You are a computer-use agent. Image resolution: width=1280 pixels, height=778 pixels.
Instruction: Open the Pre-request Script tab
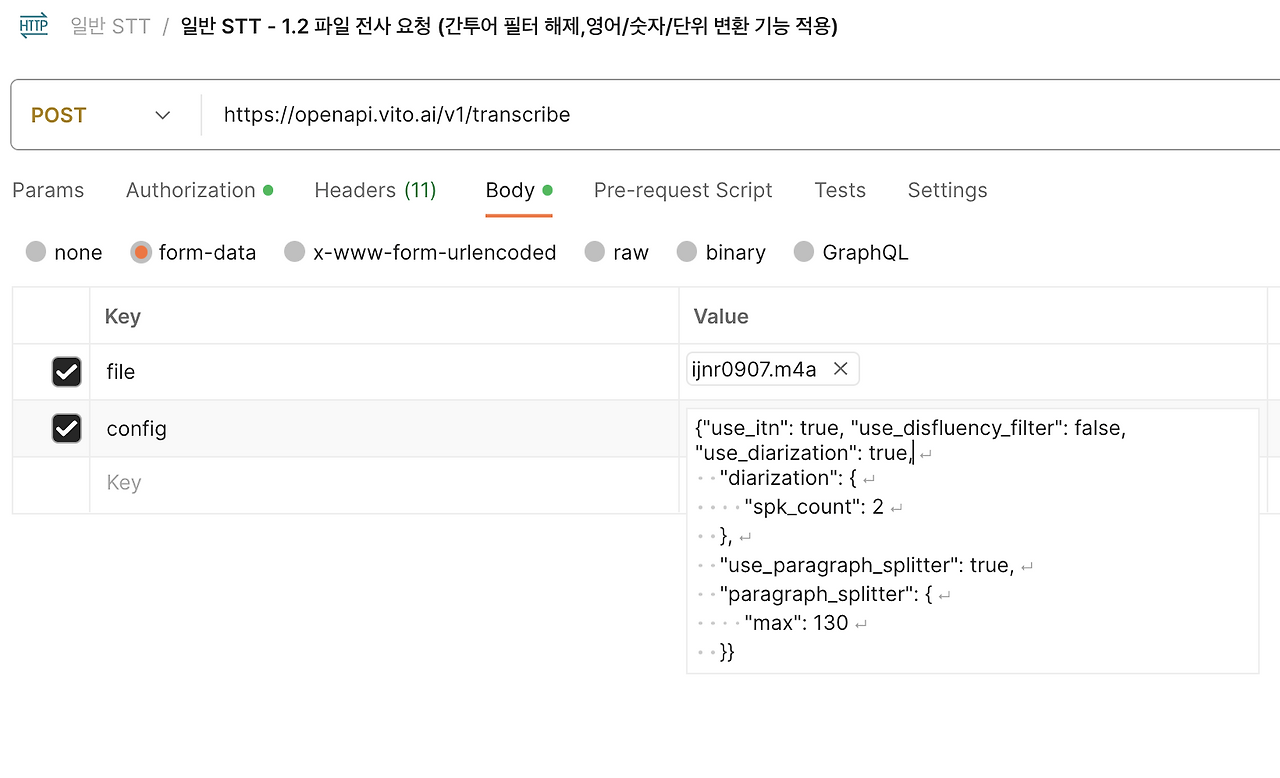tap(683, 190)
